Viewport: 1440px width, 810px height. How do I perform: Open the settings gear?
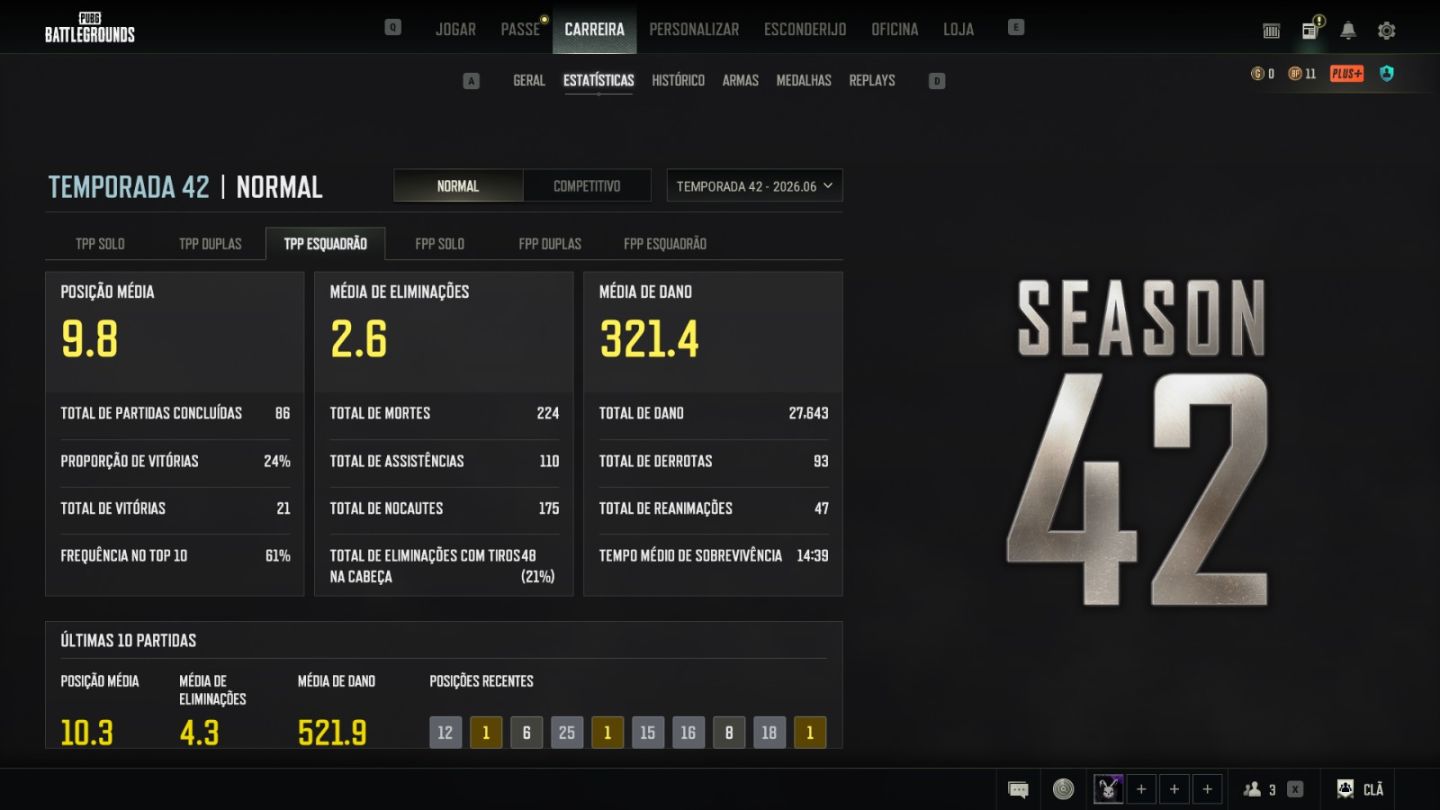(x=1386, y=31)
